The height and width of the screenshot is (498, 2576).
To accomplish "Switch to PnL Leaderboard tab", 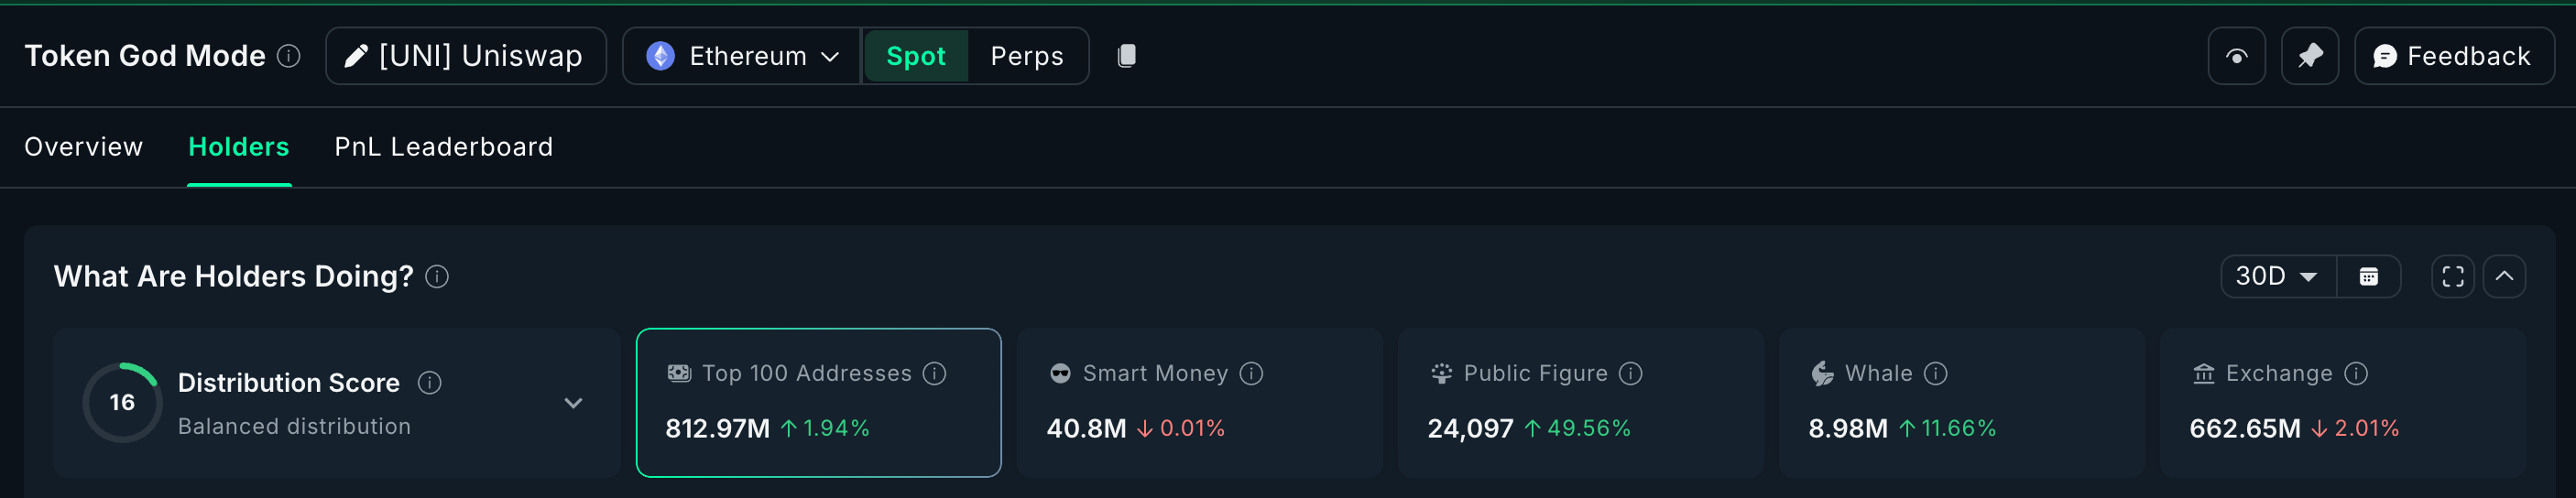I will click(x=443, y=147).
